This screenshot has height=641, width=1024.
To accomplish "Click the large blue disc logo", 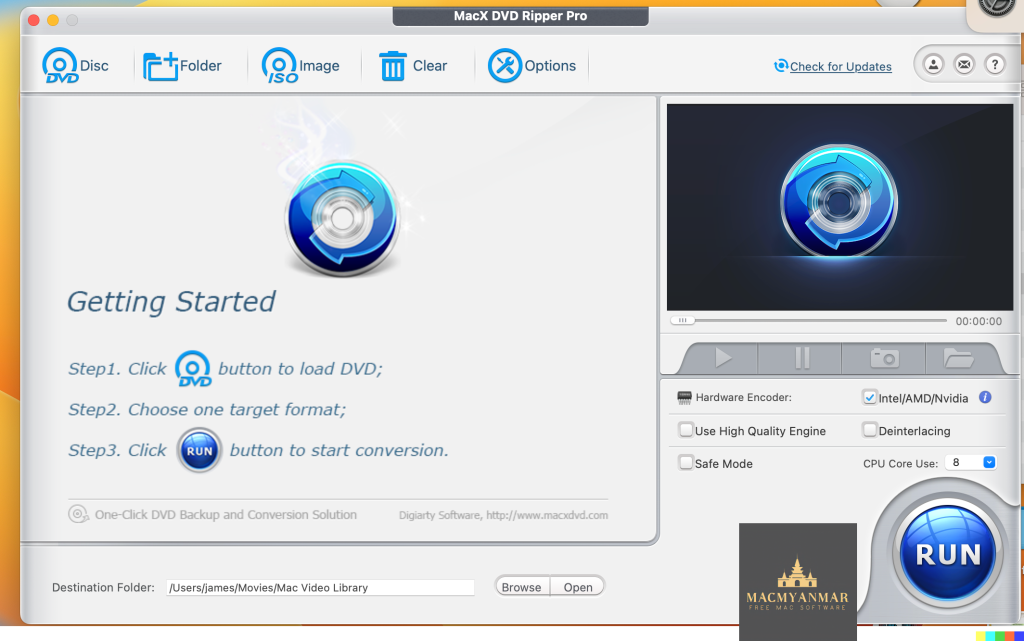I will pyautogui.click(x=342, y=218).
